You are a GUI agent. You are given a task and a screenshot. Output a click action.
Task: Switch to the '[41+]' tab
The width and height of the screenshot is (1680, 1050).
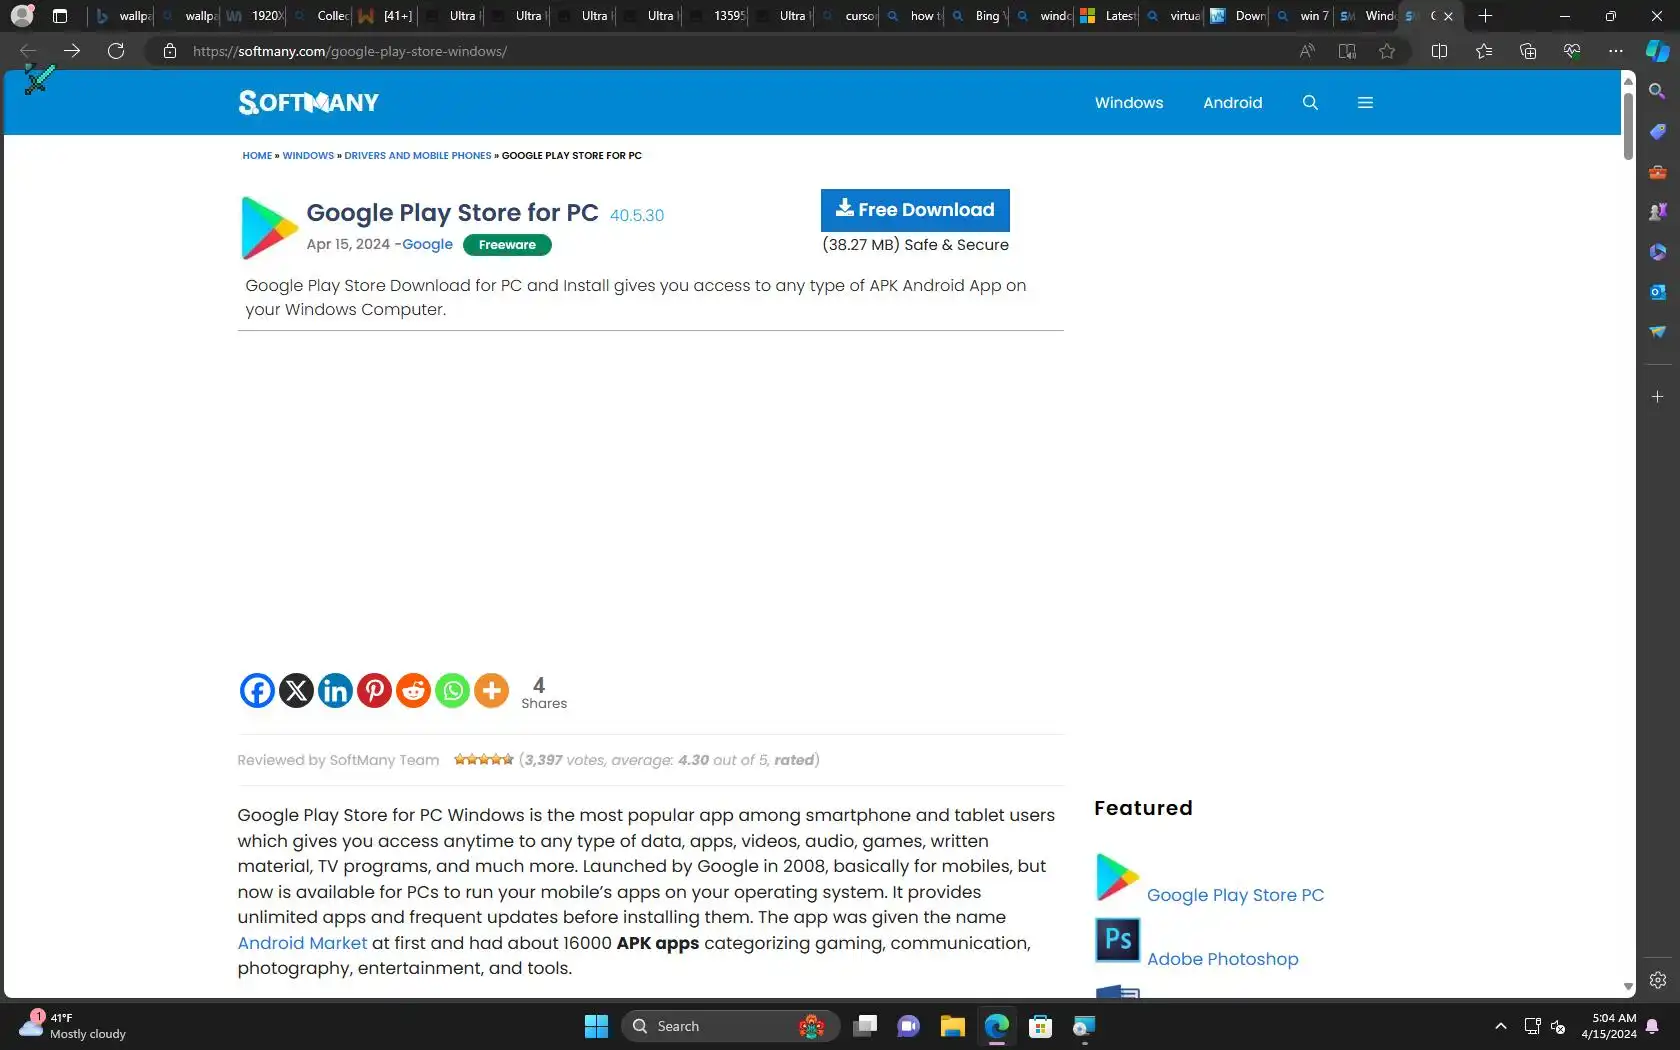click(386, 16)
